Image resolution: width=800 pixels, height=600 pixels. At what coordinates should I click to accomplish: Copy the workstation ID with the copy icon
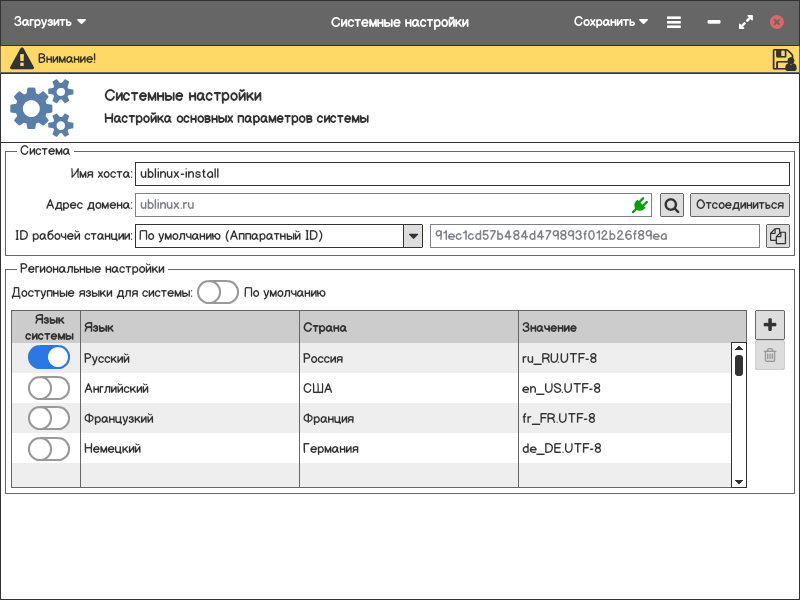tap(777, 236)
